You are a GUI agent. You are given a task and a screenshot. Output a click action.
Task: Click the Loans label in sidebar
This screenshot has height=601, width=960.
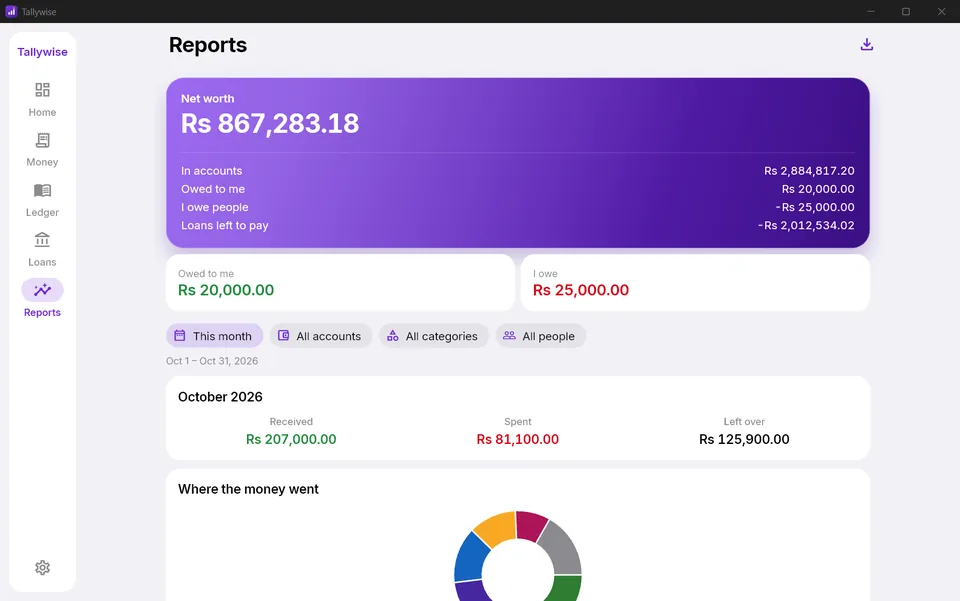[42, 262]
